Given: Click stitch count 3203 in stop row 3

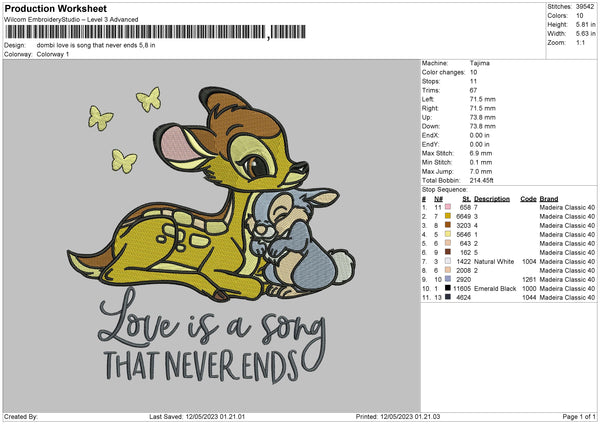Looking at the screenshot, I should (463, 225).
